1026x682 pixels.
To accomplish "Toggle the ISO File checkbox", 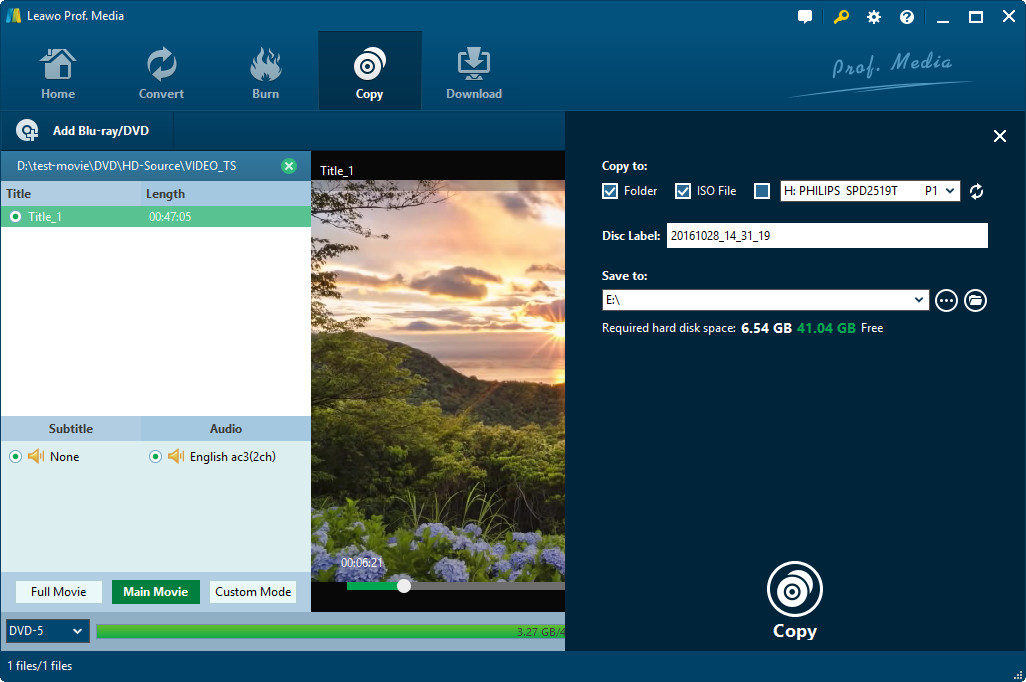I will 683,191.
